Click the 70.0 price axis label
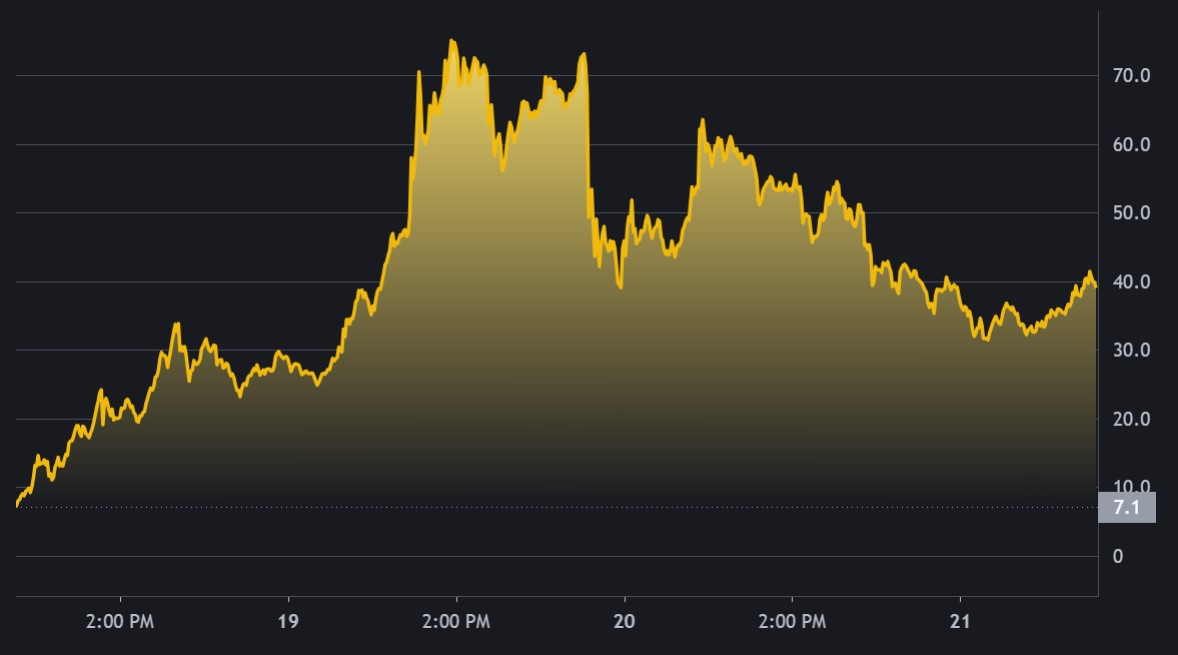The width and height of the screenshot is (1178, 655). click(1130, 76)
